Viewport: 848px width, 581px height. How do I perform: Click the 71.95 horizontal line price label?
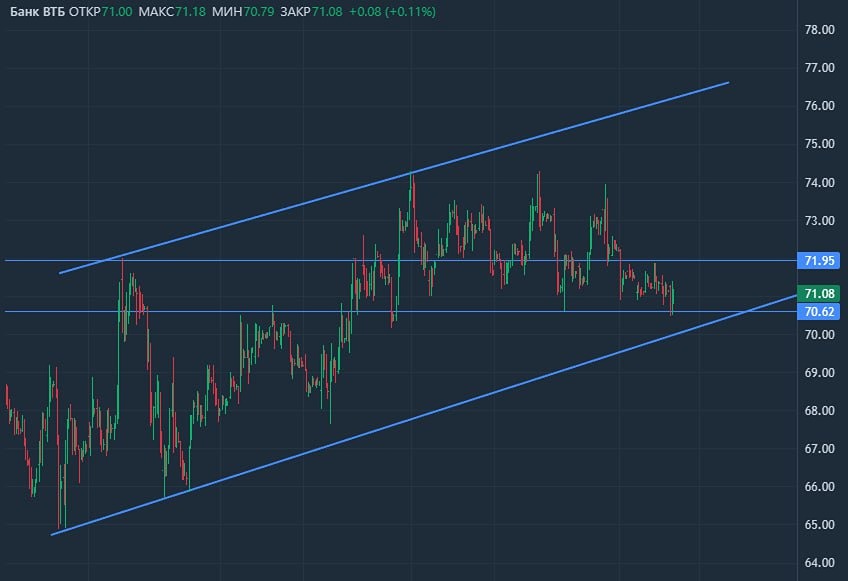tap(819, 261)
